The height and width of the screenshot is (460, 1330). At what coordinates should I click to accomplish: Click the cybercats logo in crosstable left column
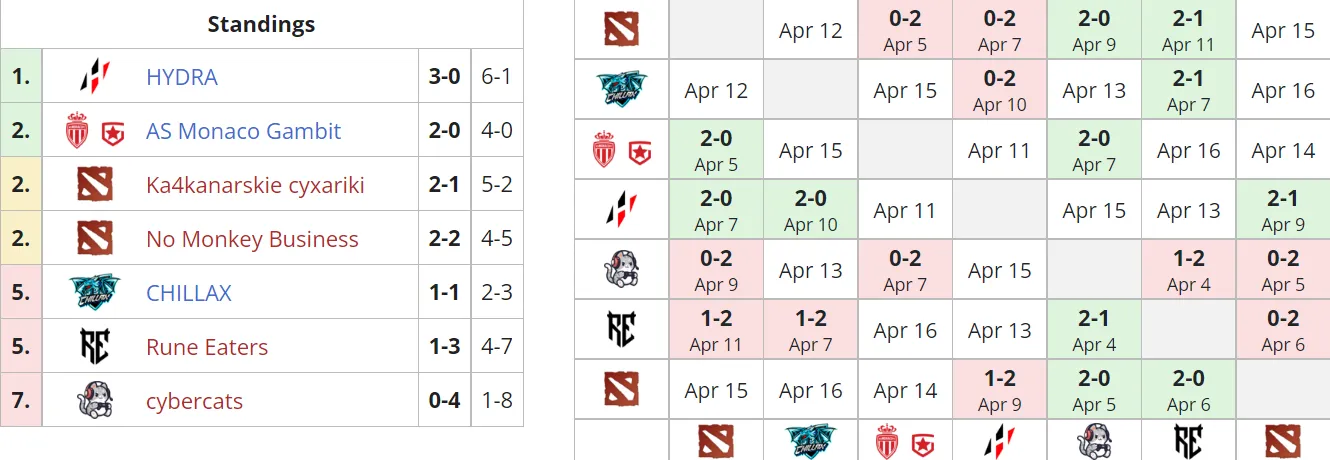[x=622, y=270]
